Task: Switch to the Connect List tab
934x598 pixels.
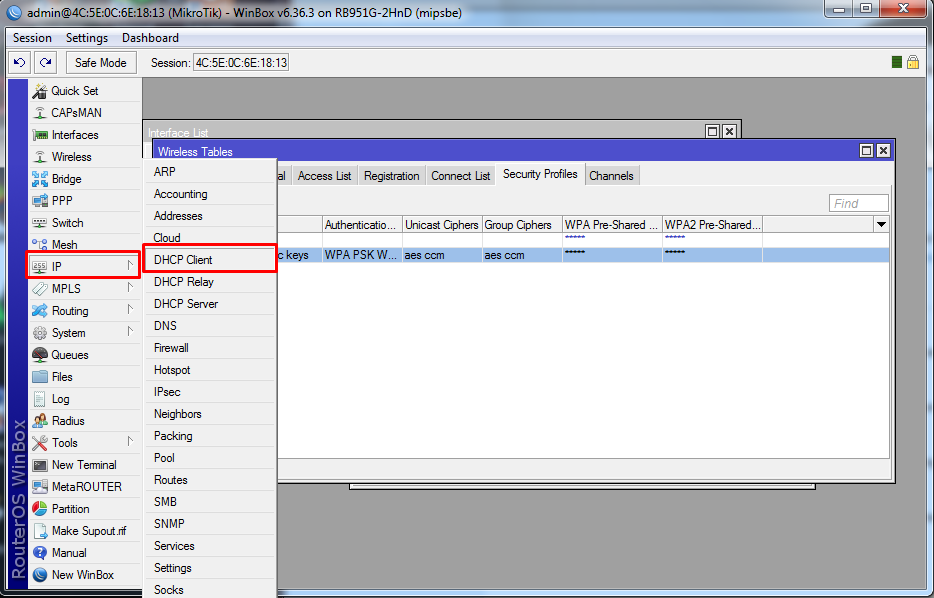Action: coord(460,176)
